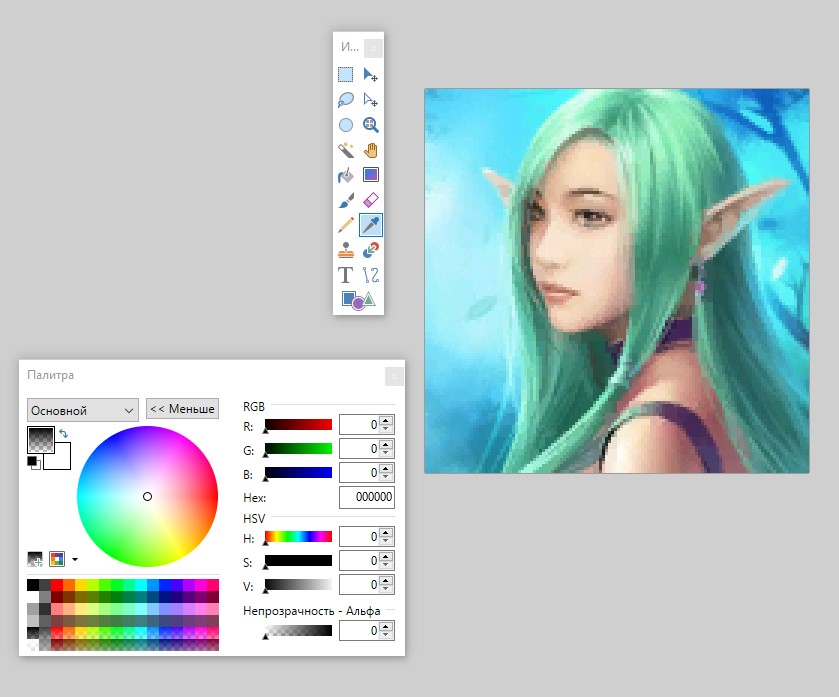This screenshot has width=839, height=697.
Task: Select the Color Picker eyedropper tool
Action: click(x=370, y=225)
